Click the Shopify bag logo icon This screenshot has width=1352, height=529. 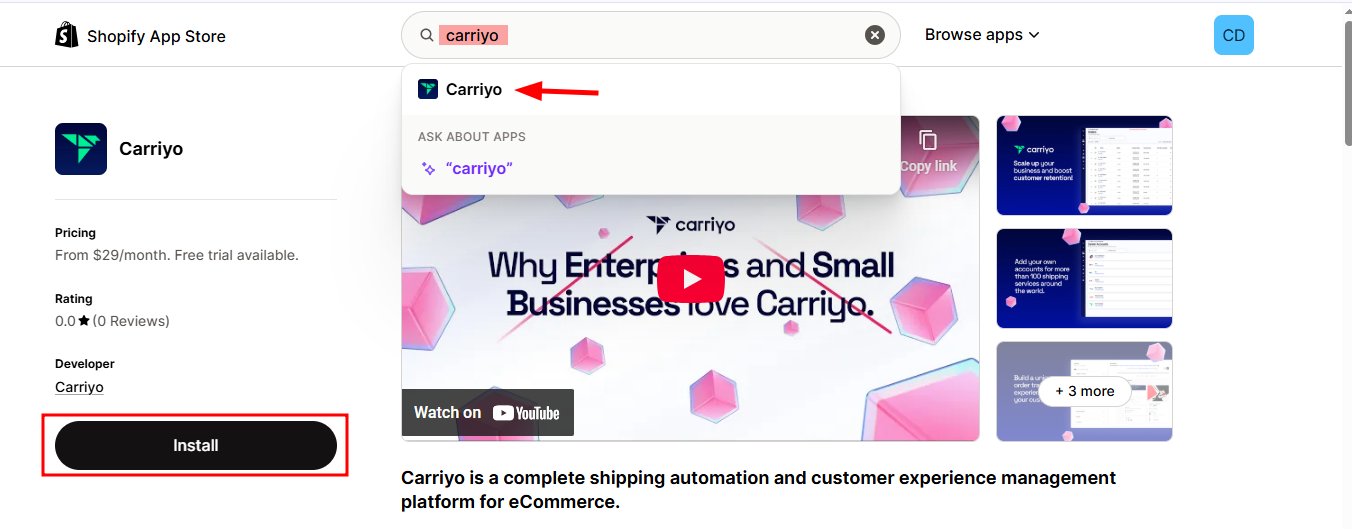coord(67,35)
